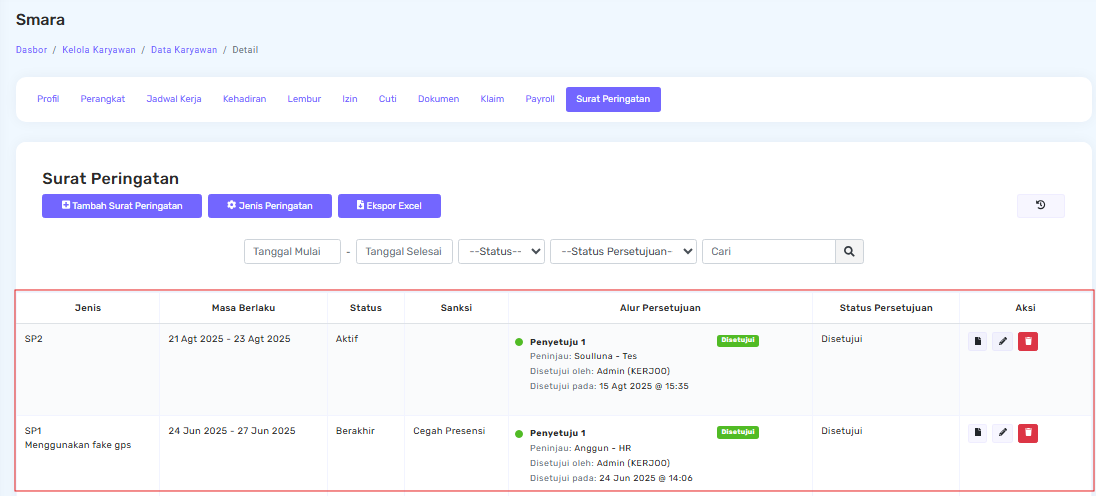This screenshot has width=1096, height=496.
Task: Click the Tanggal Mulai date field
Action: 292,252
